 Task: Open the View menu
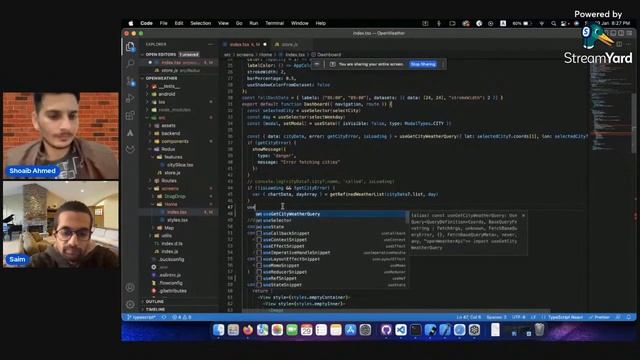(223, 23)
